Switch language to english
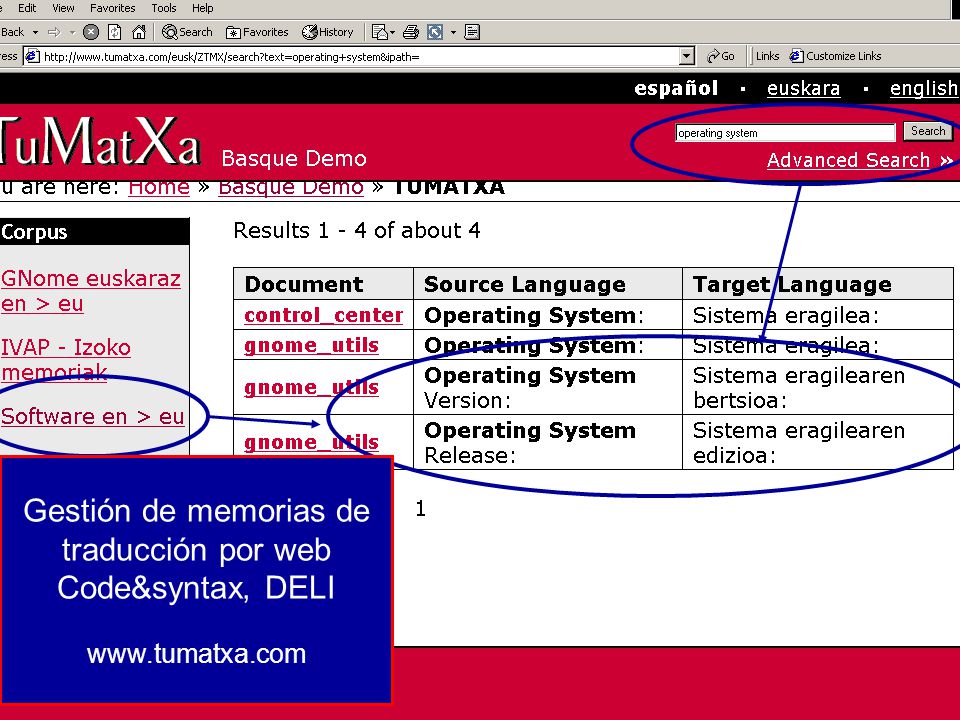960x720 pixels. [924, 88]
